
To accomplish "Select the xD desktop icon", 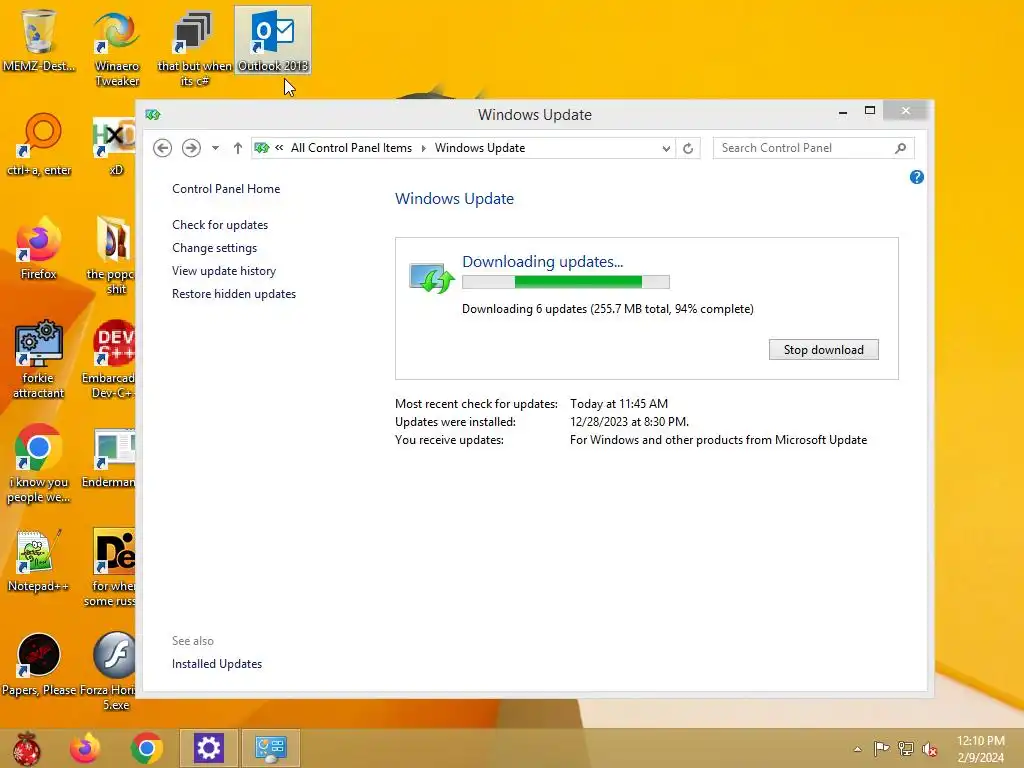I will click(115, 145).
